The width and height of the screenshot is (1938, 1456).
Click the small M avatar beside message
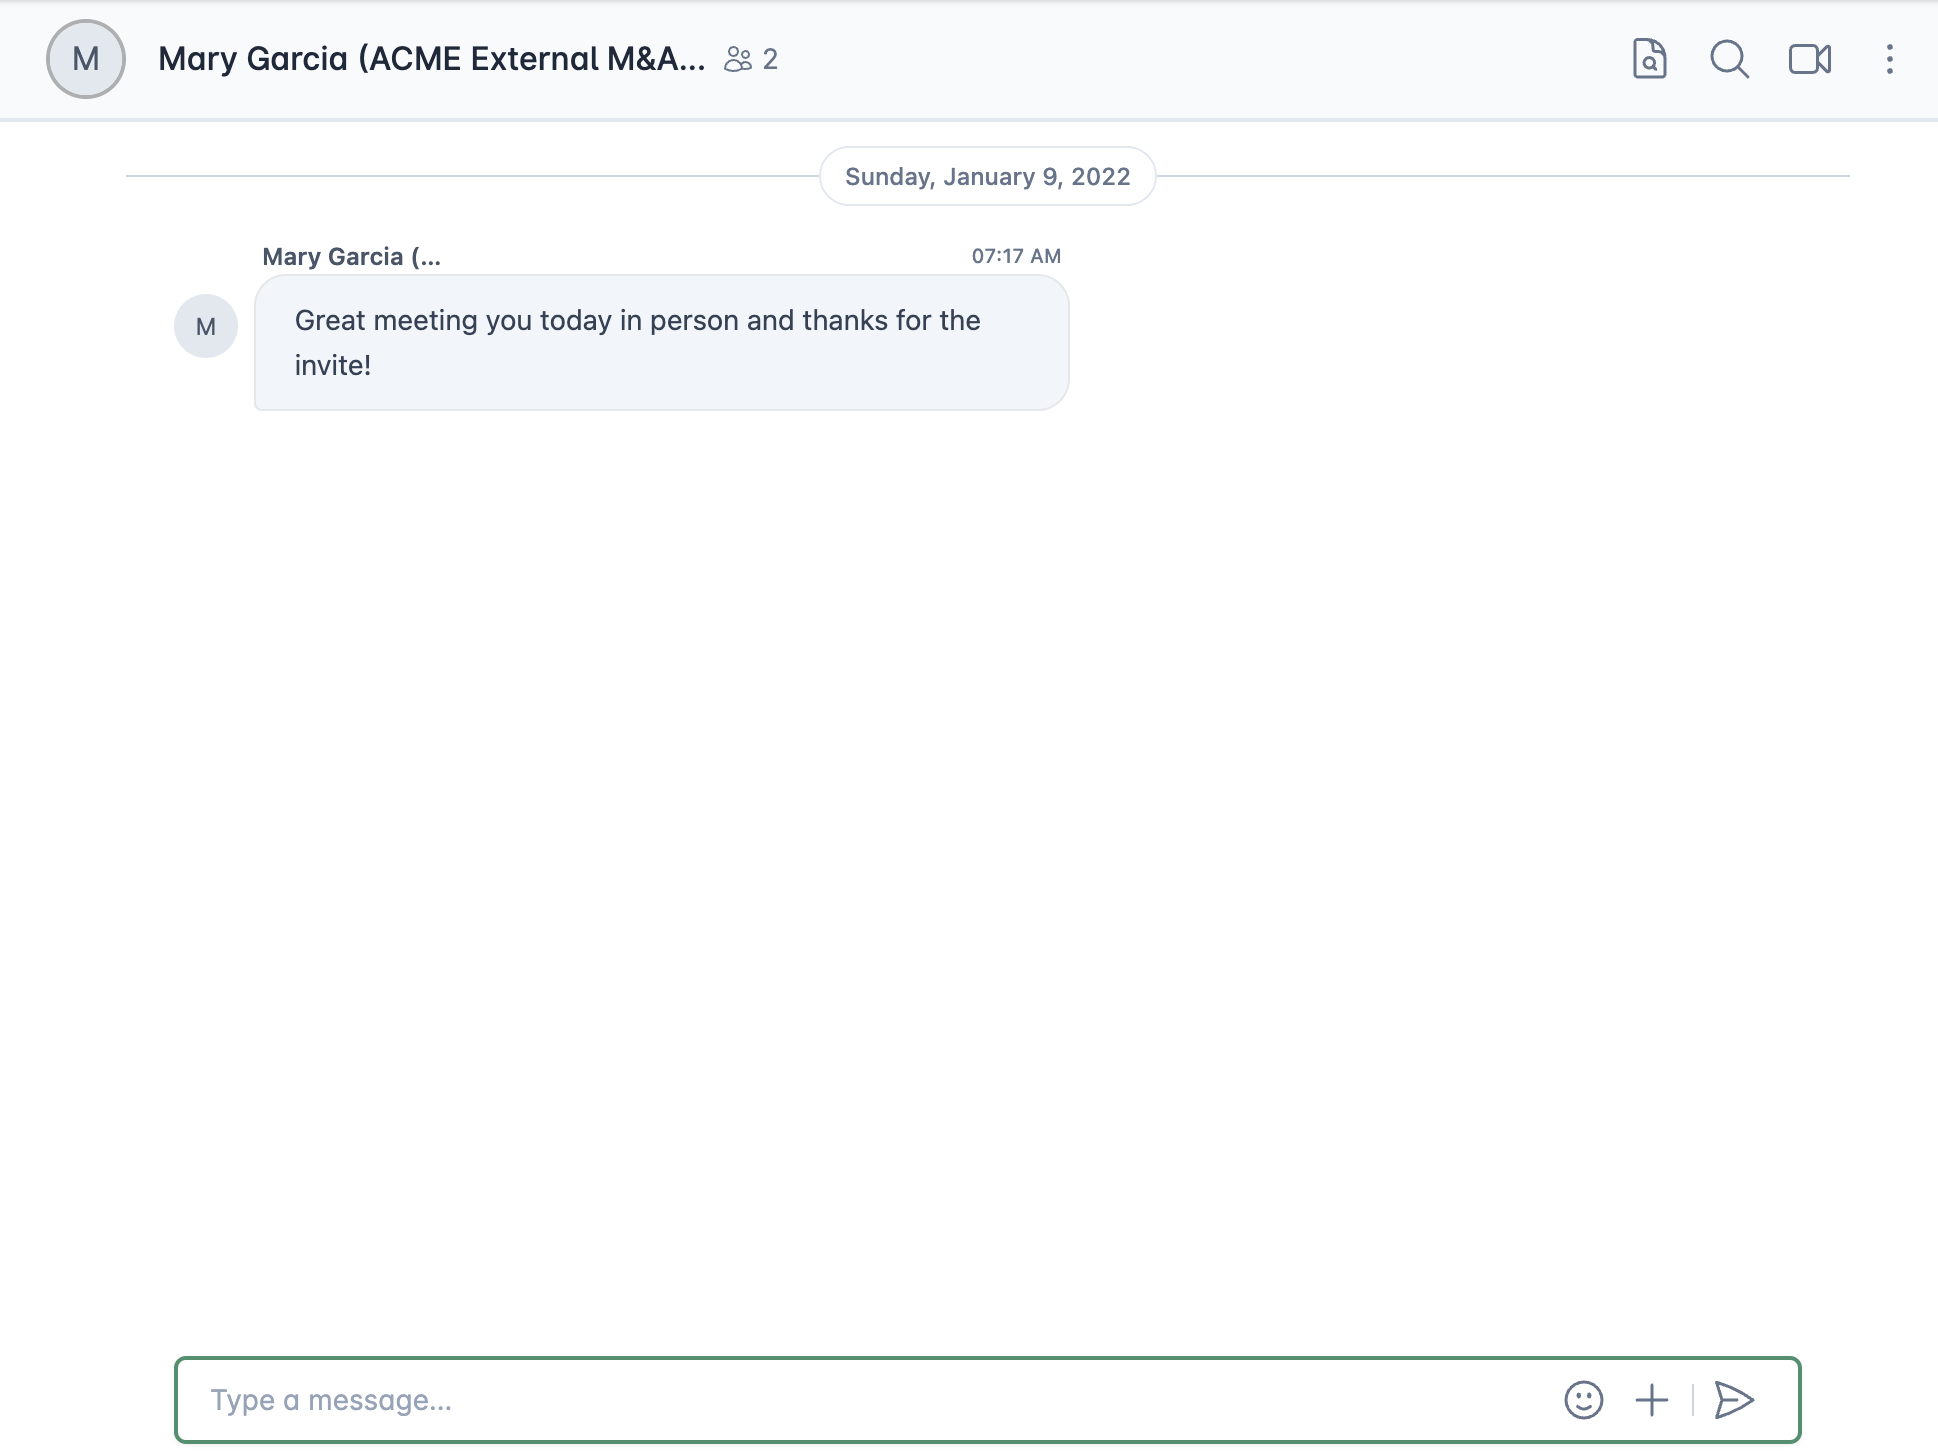point(206,326)
